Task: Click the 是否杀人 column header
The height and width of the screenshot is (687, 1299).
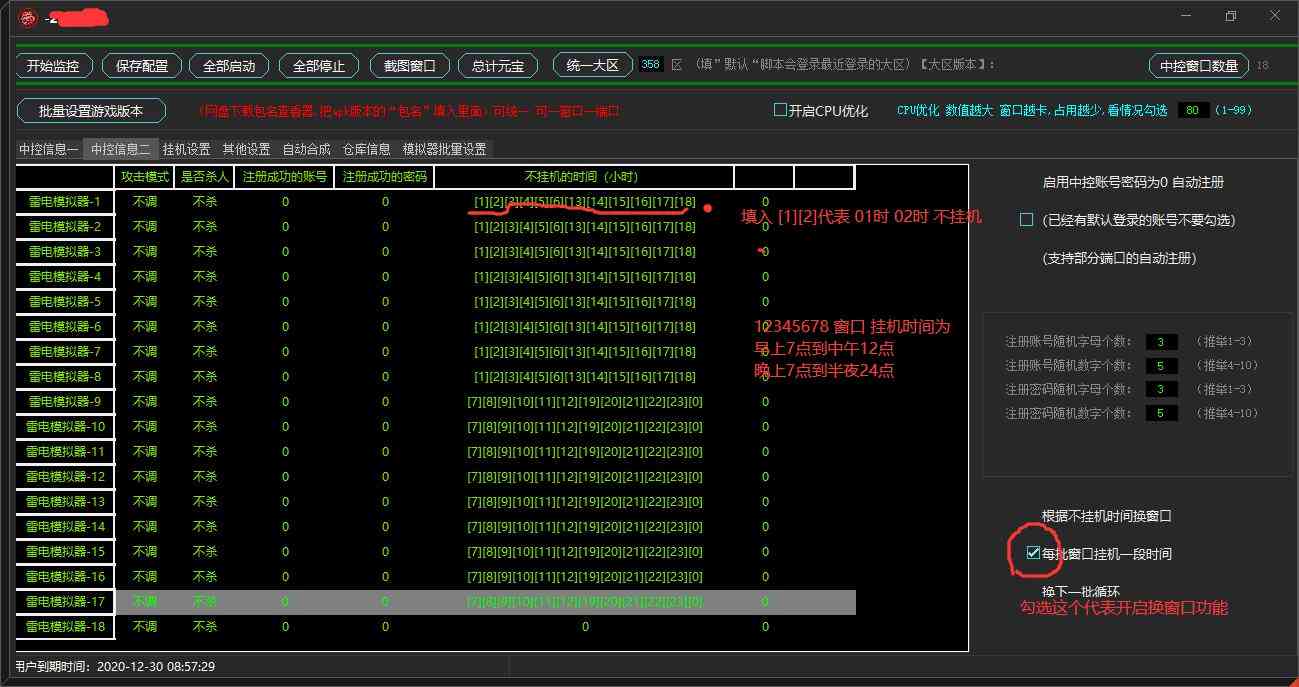Action: point(205,177)
